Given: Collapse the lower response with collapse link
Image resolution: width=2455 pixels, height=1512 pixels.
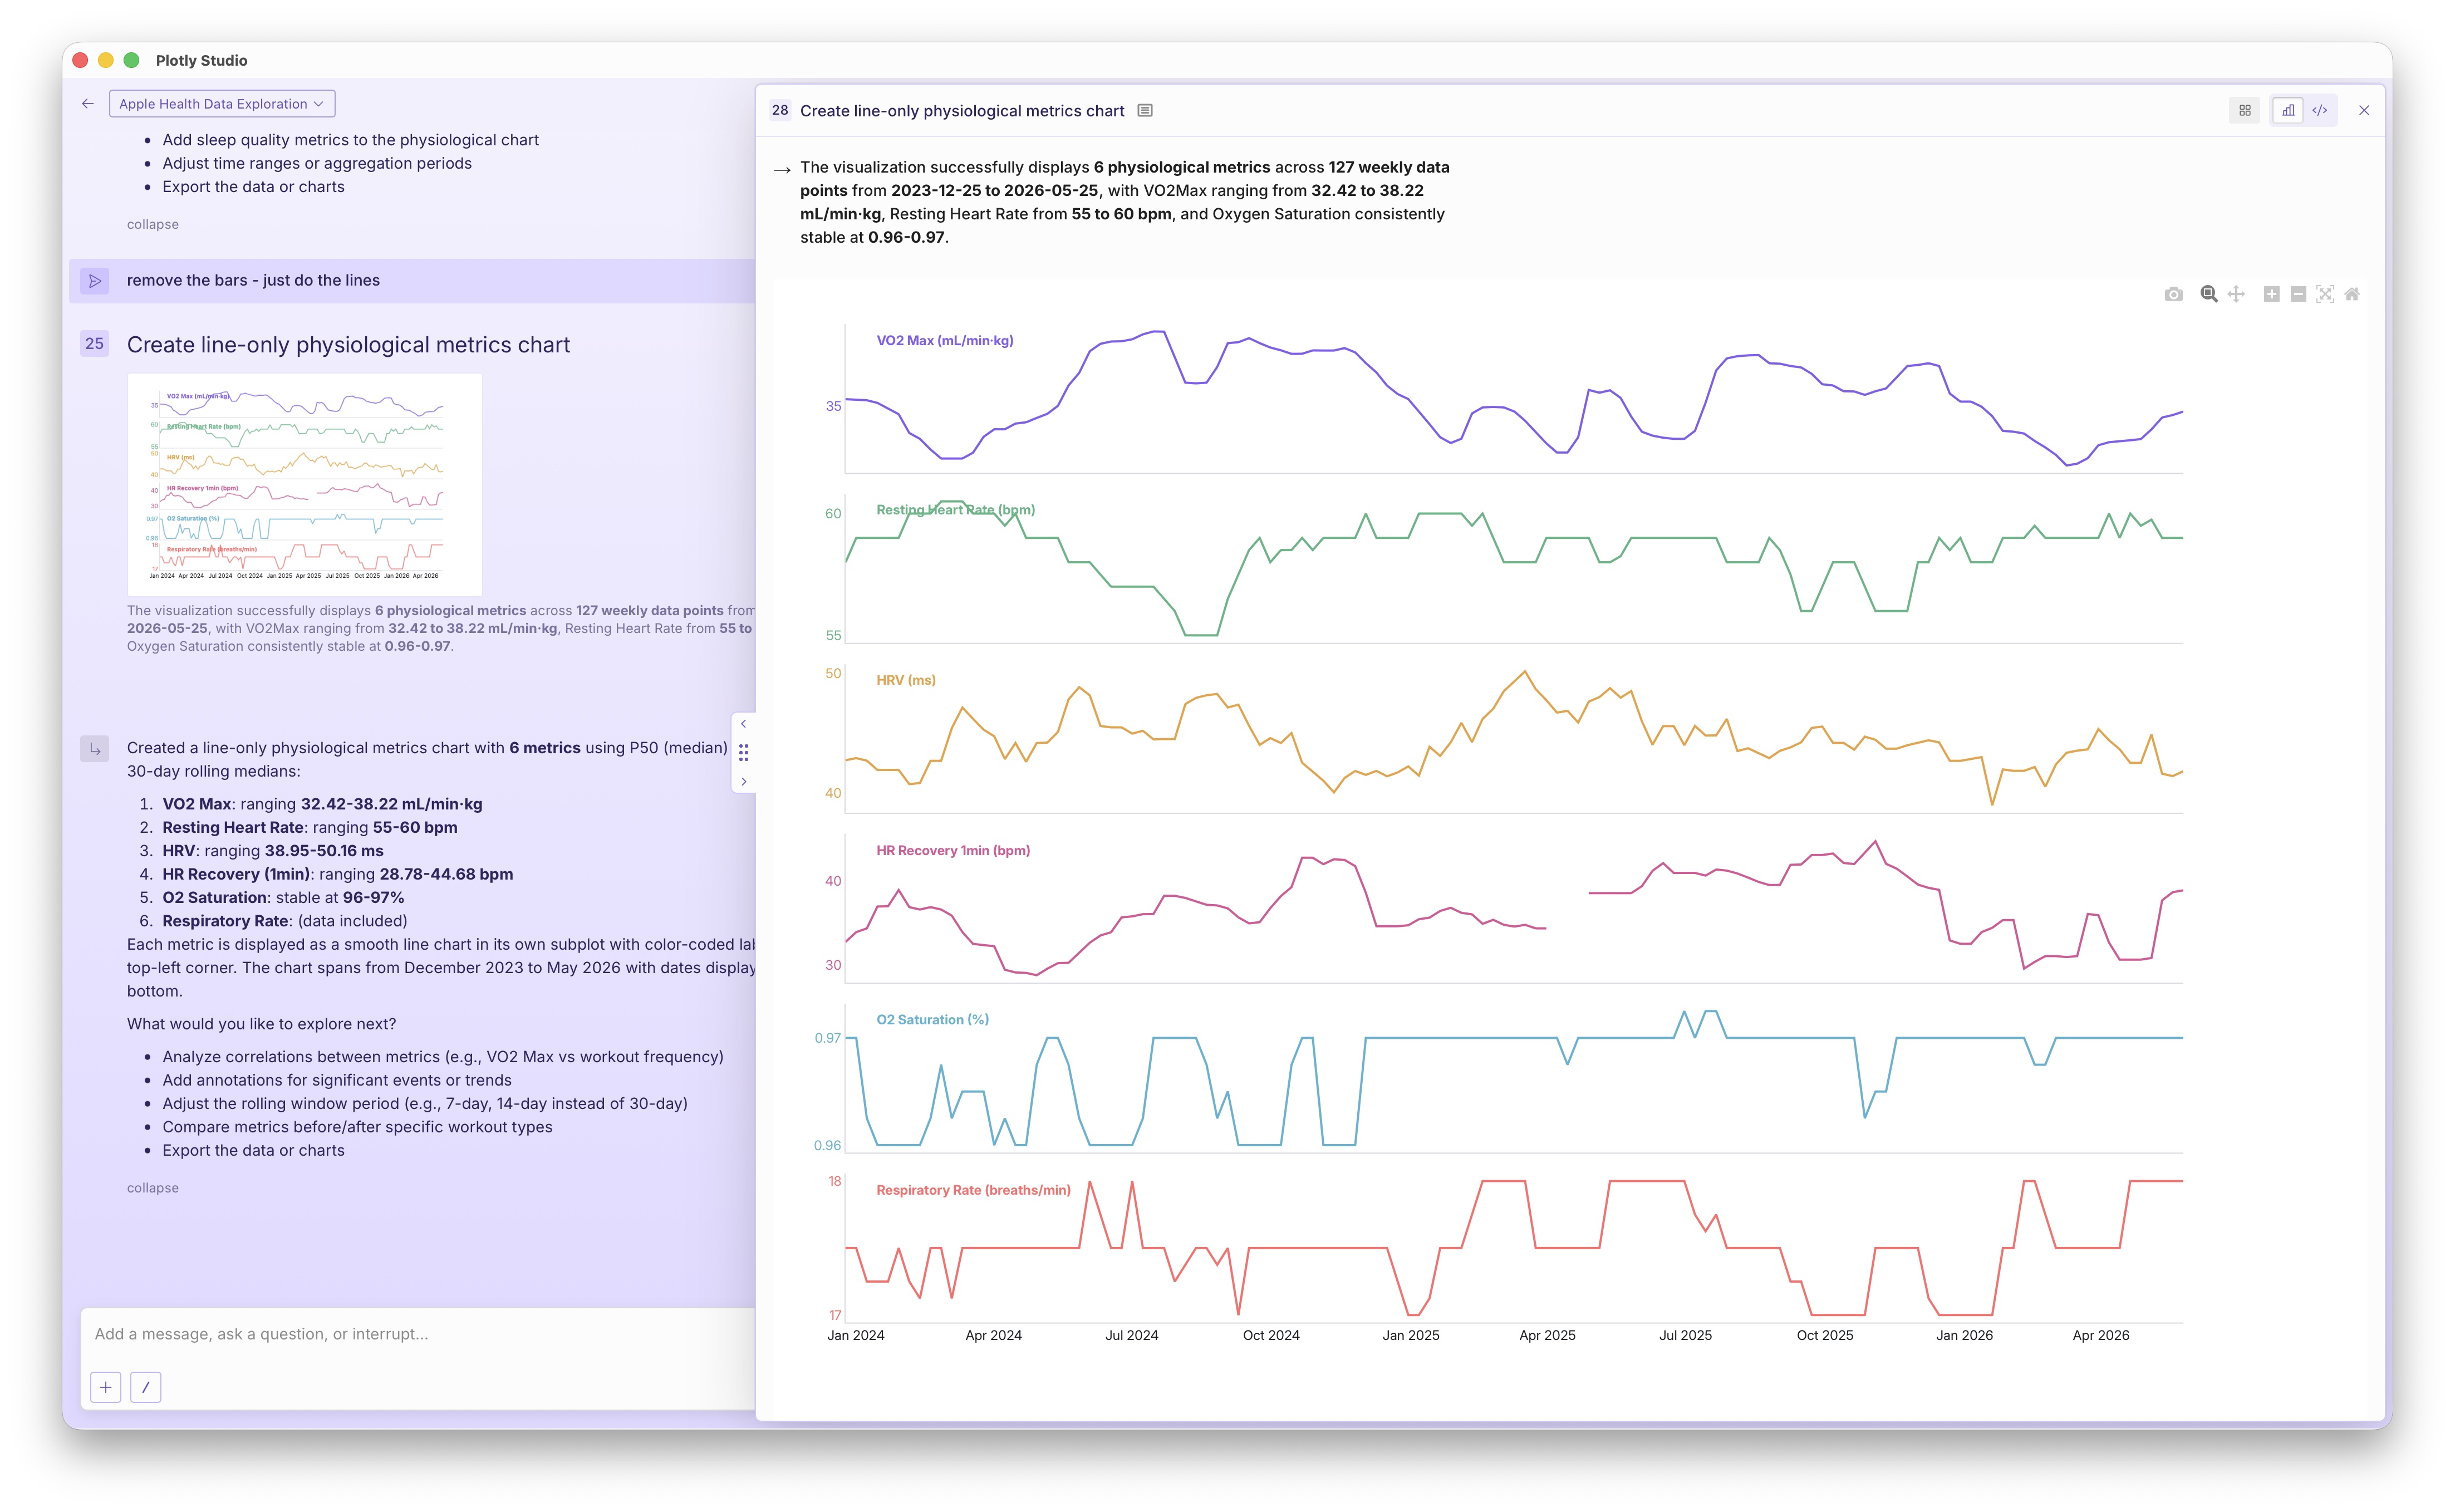Looking at the screenshot, I should pos(153,1188).
